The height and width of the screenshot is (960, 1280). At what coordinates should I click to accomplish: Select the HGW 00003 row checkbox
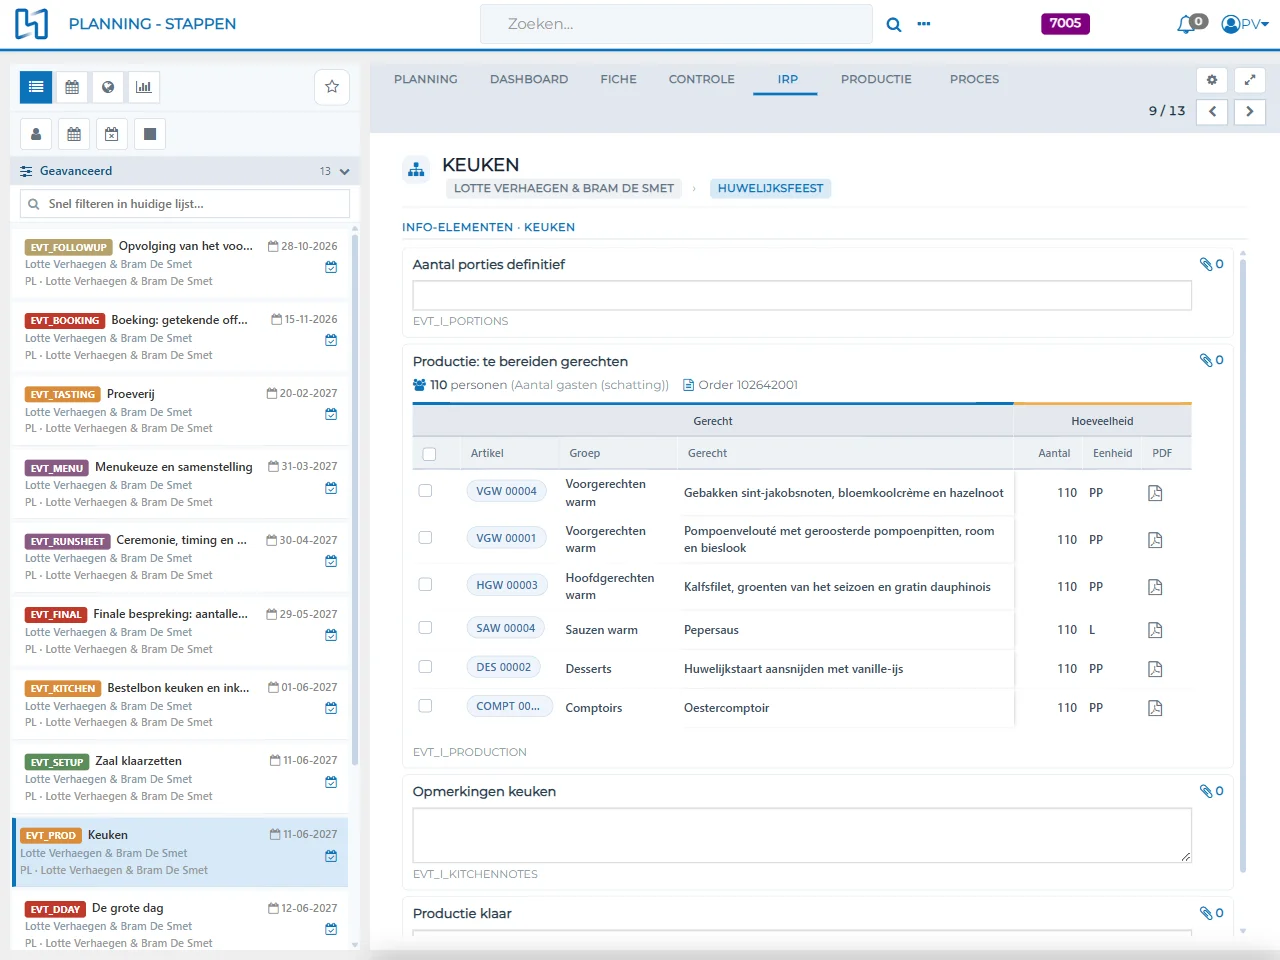(x=425, y=585)
